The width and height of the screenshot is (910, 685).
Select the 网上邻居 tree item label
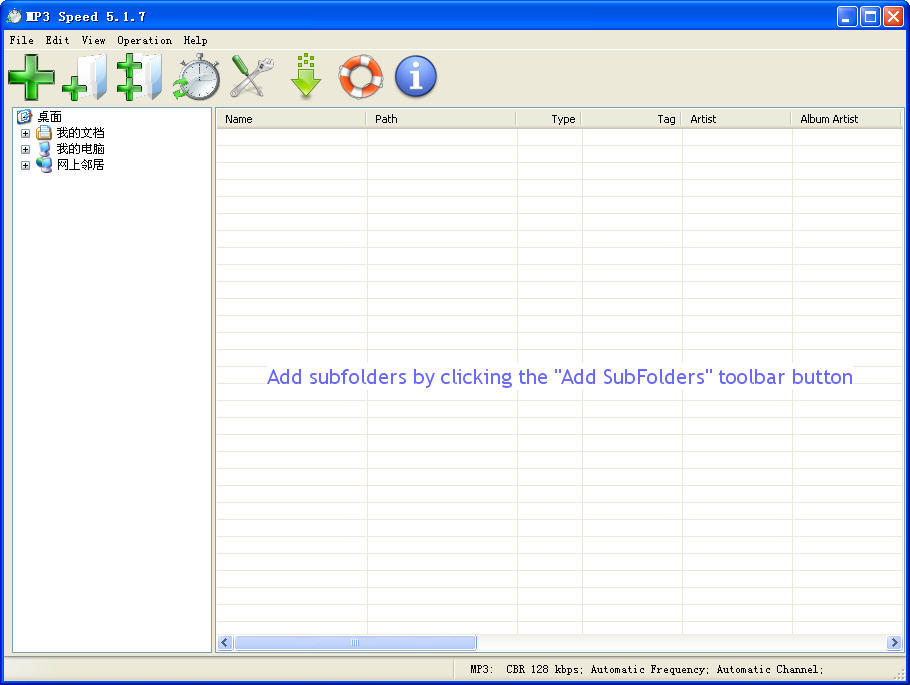coord(81,165)
